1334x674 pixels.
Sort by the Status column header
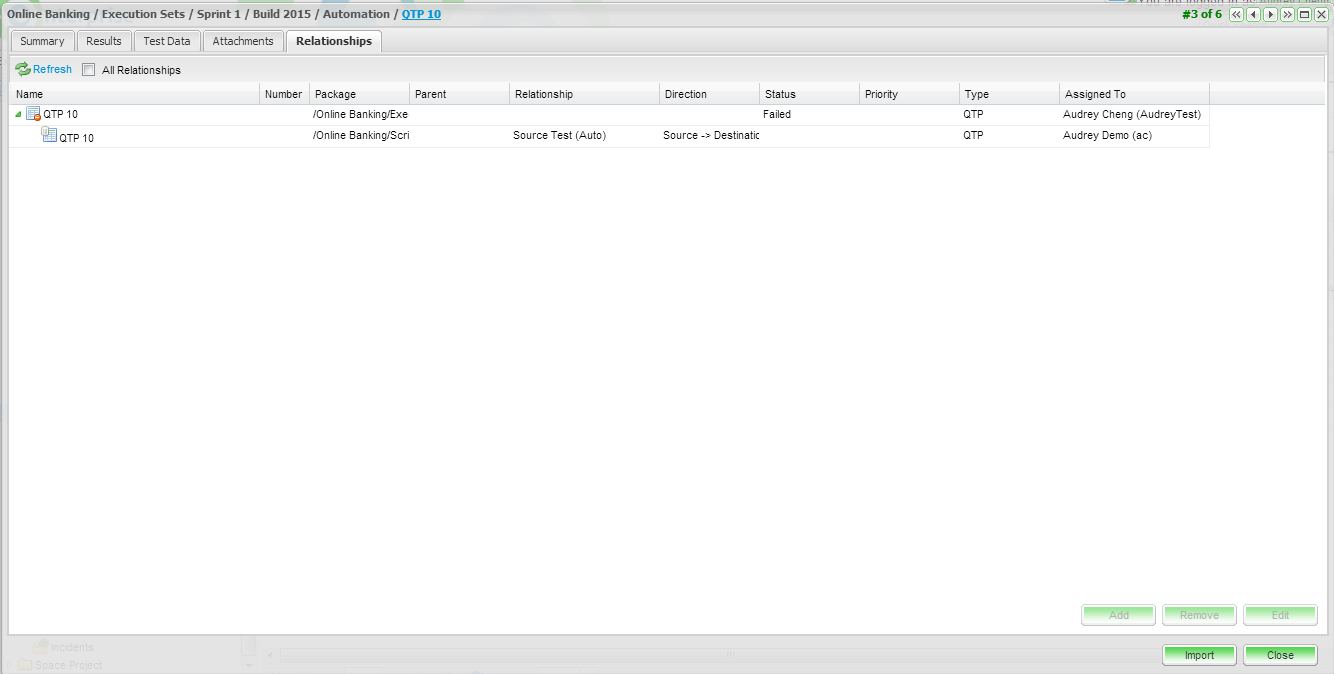pos(780,94)
